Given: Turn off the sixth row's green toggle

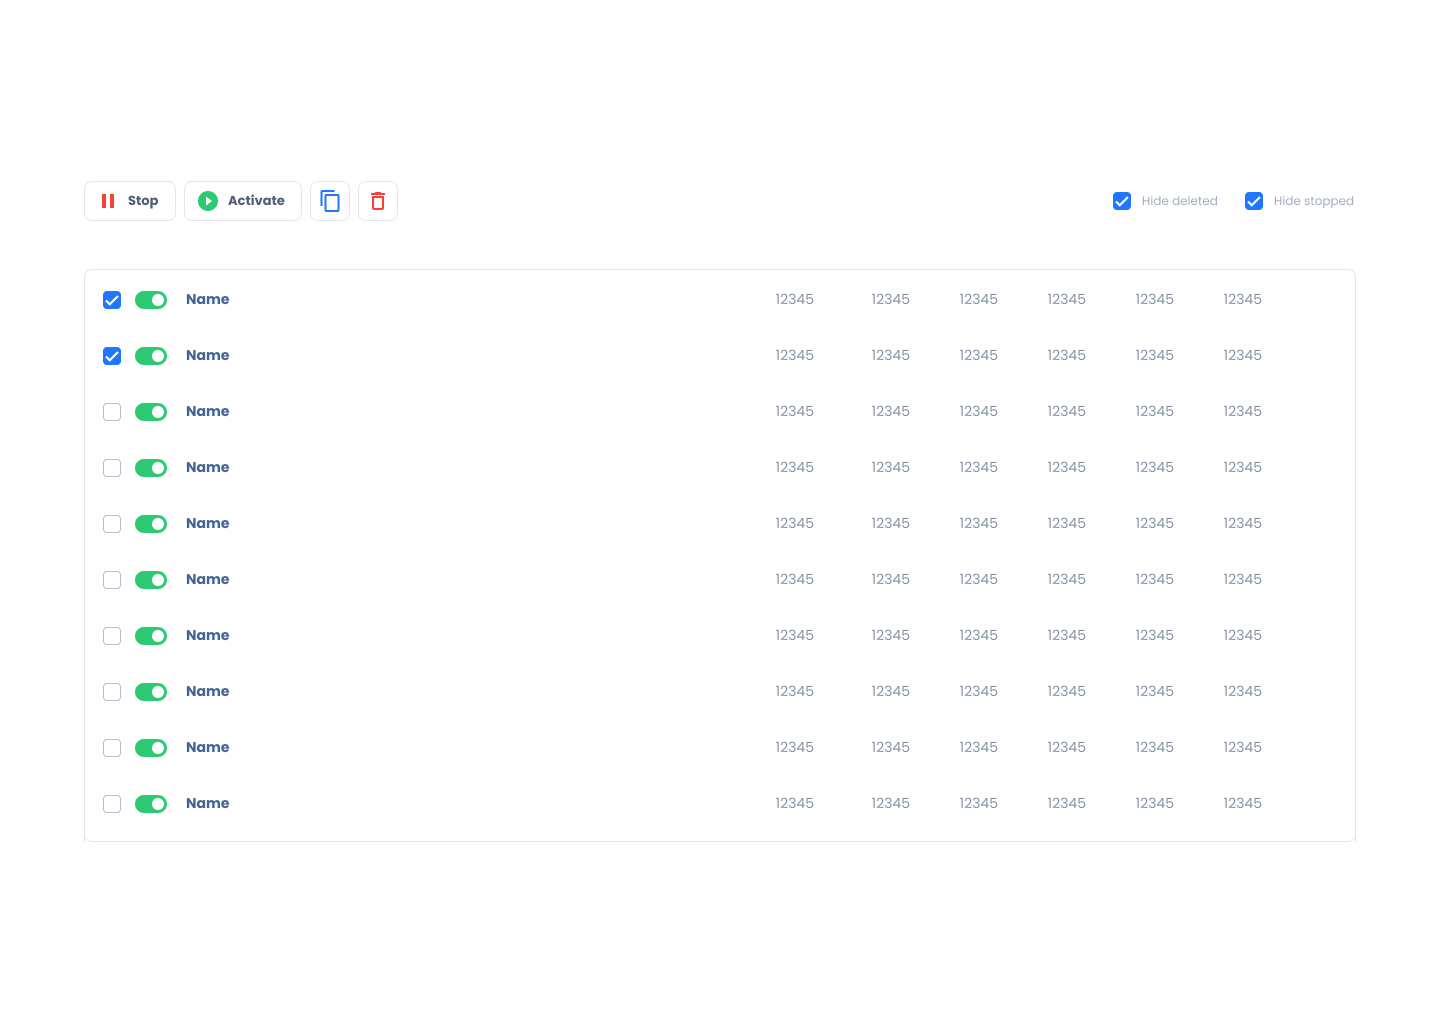Looking at the screenshot, I should coord(151,580).
